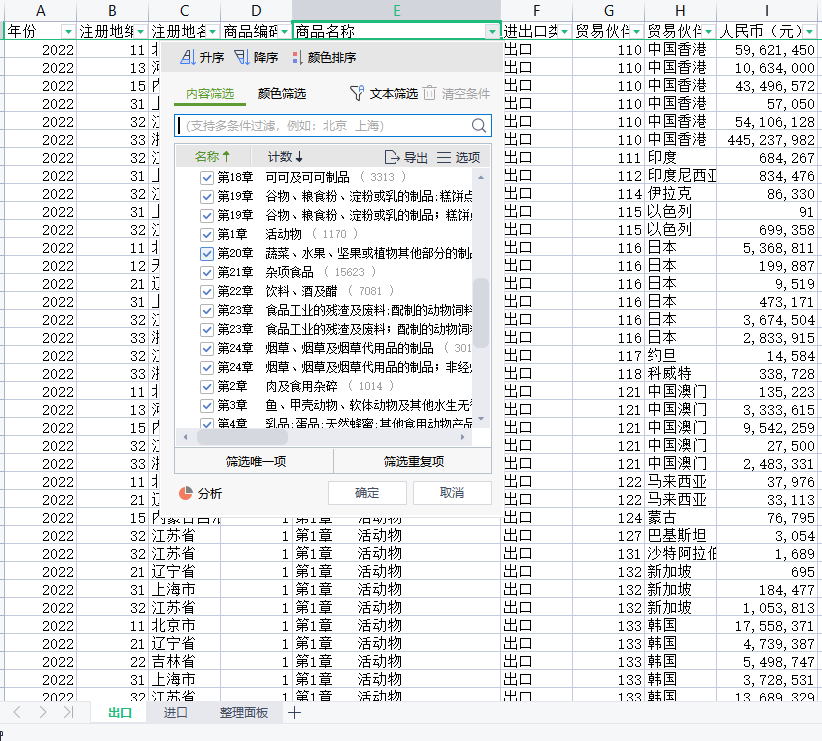Toggle 第3章 鱼、甲壳动物 checkbox
822x741 pixels.
click(207, 406)
